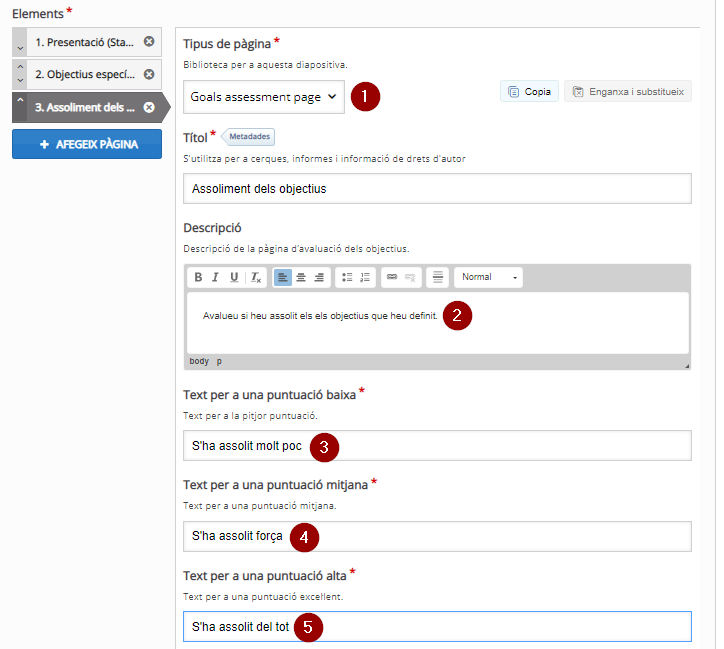Move '3. Assoliment dels' page up
The height and width of the screenshot is (649, 724).
coord(20,100)
